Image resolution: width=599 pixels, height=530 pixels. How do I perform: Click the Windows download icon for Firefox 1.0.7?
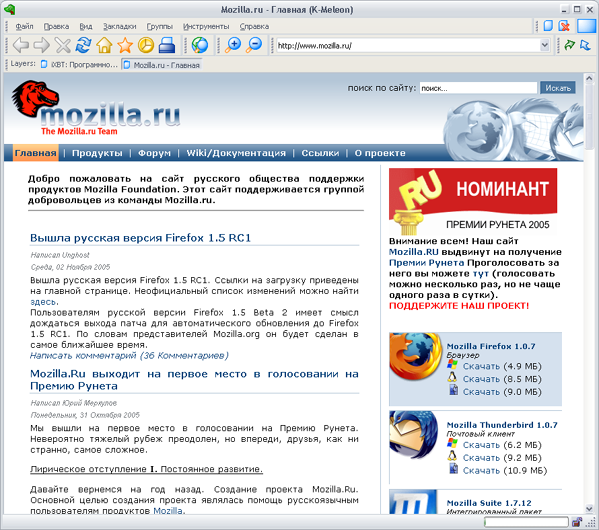[x=452, y=365]
